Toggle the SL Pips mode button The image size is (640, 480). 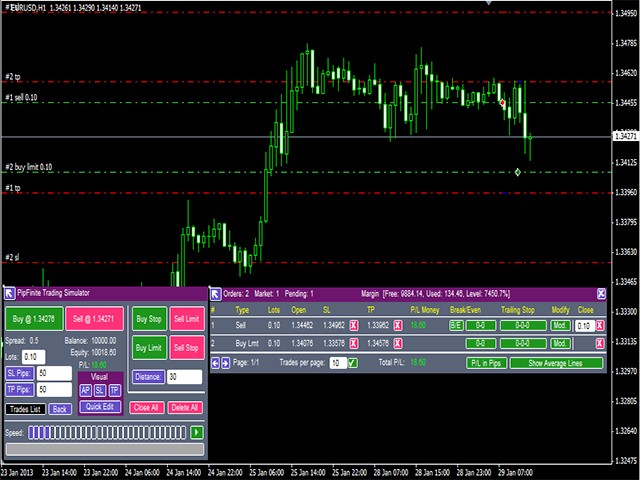click(20, 373)
